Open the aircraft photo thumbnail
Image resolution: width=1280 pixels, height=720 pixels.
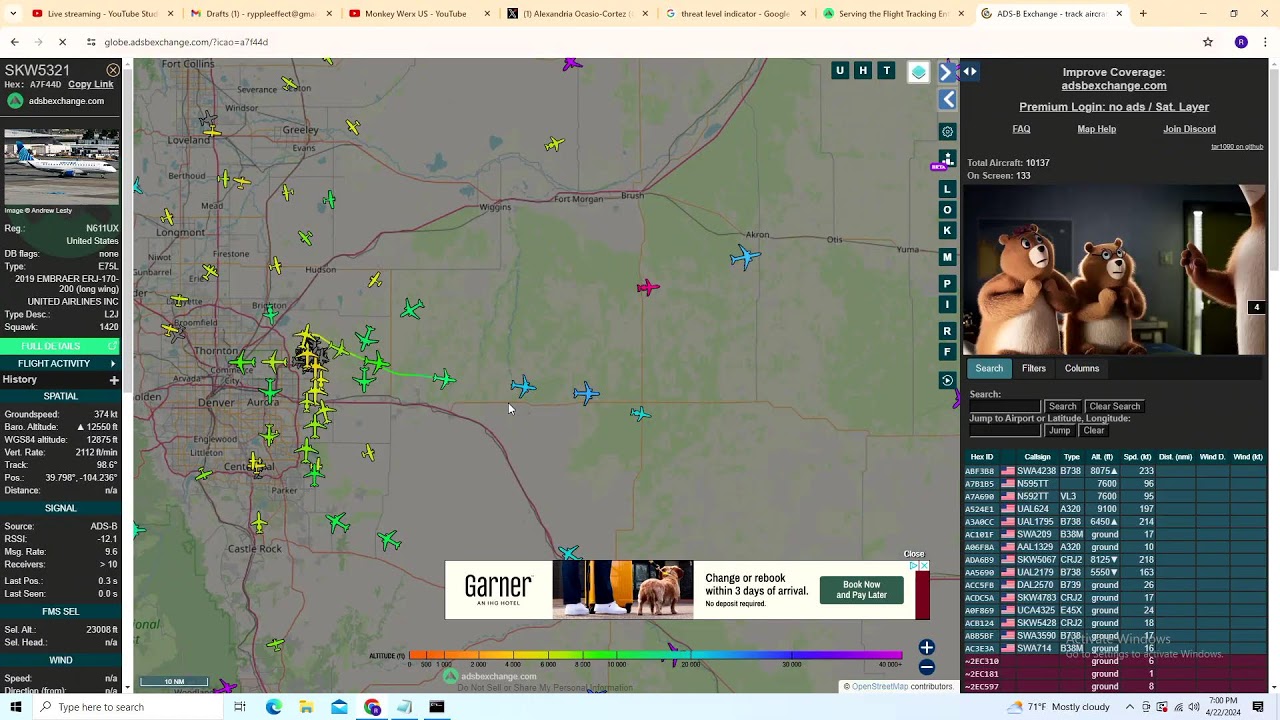click(61, 168)
